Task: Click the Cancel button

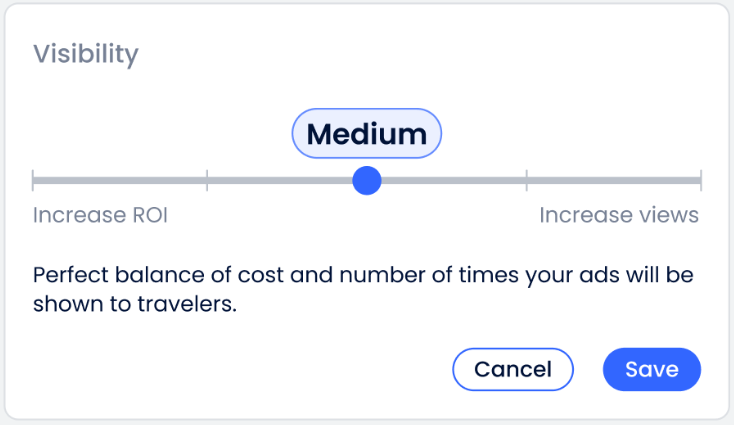Action: [x=512, y=369]
